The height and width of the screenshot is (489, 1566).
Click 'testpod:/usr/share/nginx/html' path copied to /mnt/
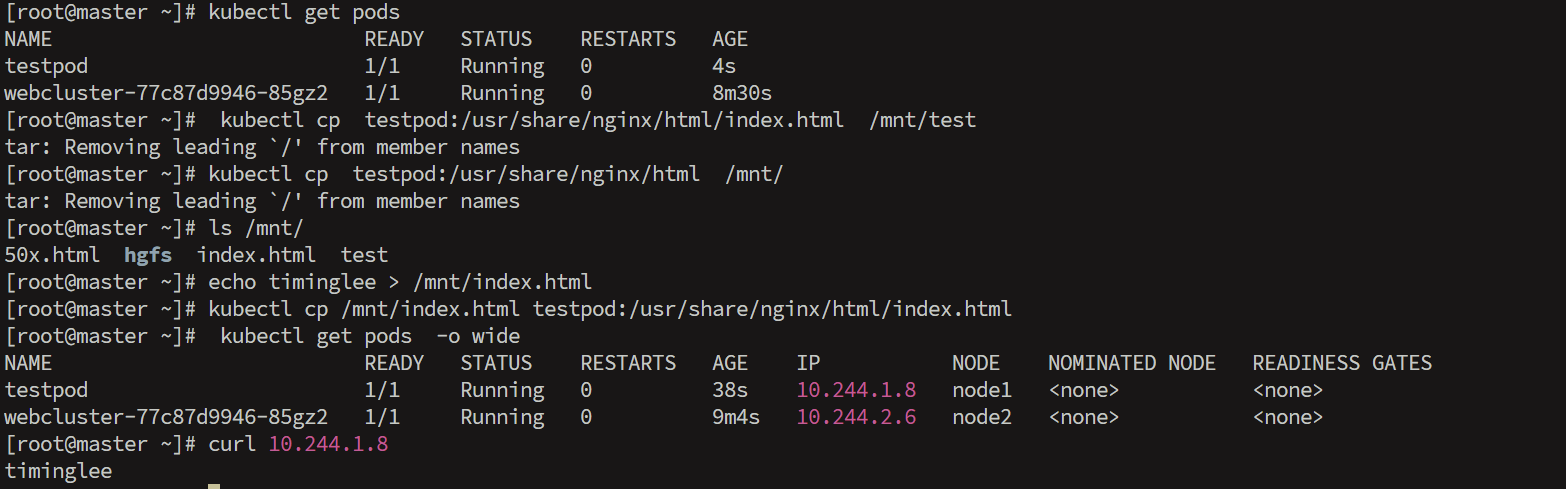(526, 175)
